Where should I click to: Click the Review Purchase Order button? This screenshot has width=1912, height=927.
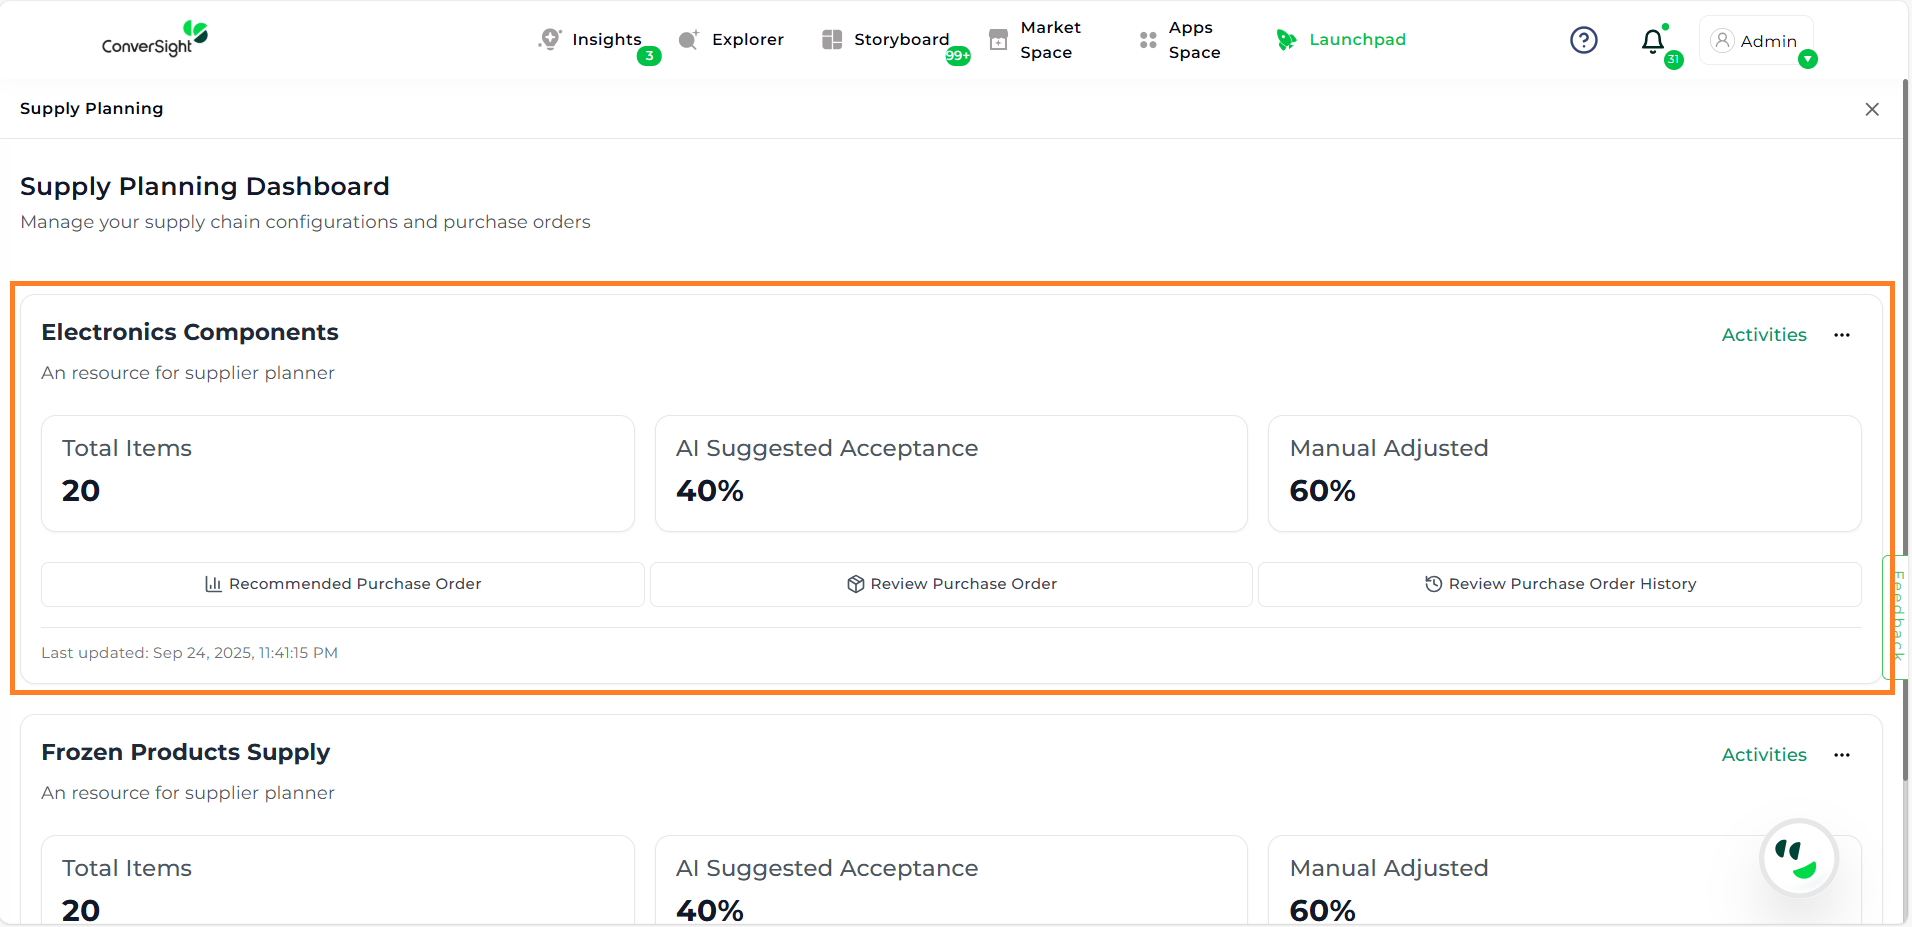coord(951,584)
